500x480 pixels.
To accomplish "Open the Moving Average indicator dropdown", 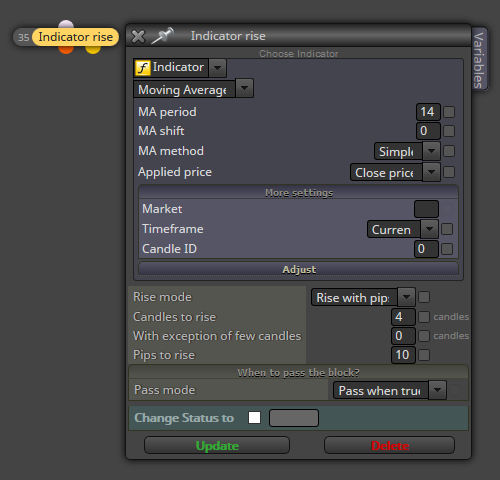I will (244, 88).
